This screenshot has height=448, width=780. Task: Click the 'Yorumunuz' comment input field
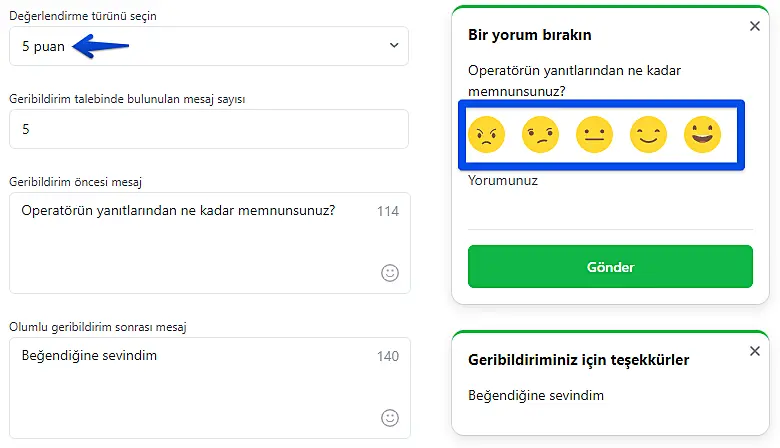click(610, 208)
